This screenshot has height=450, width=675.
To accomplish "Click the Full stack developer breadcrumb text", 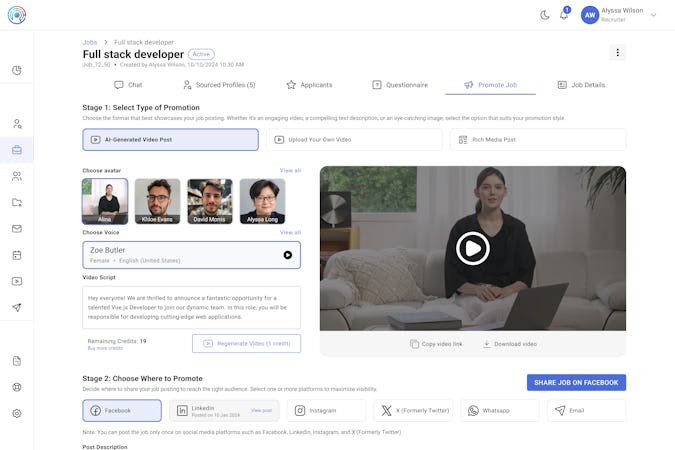I will 144,42.
